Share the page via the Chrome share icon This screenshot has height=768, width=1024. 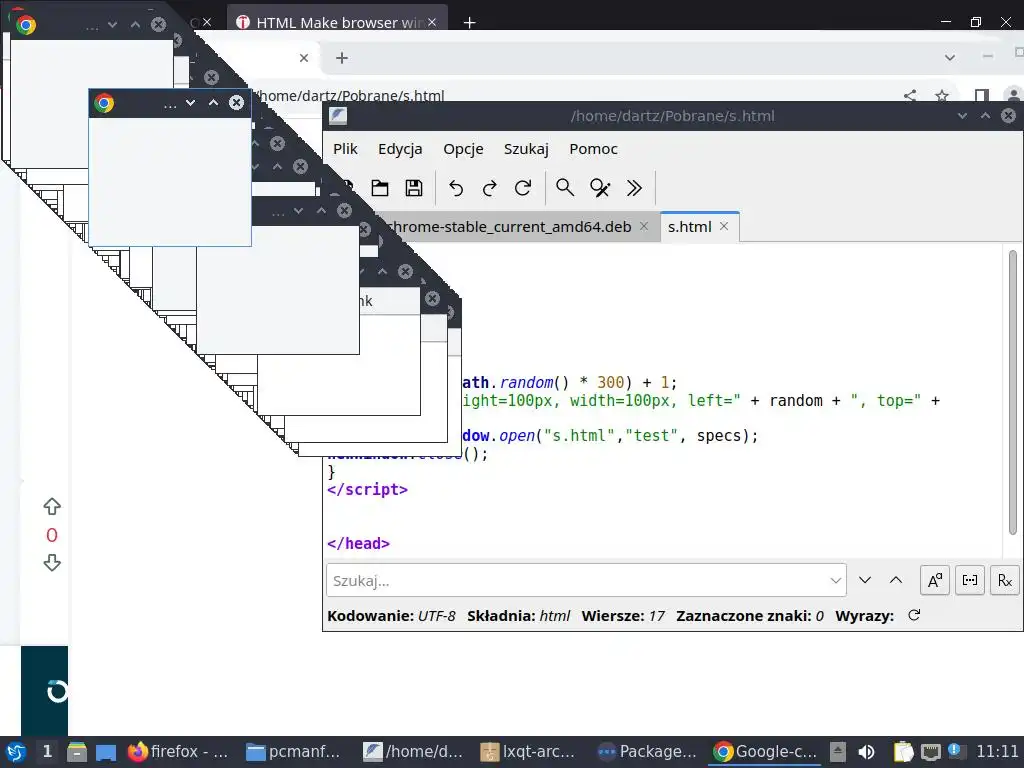pyautogui.click(x=910, y=97)
